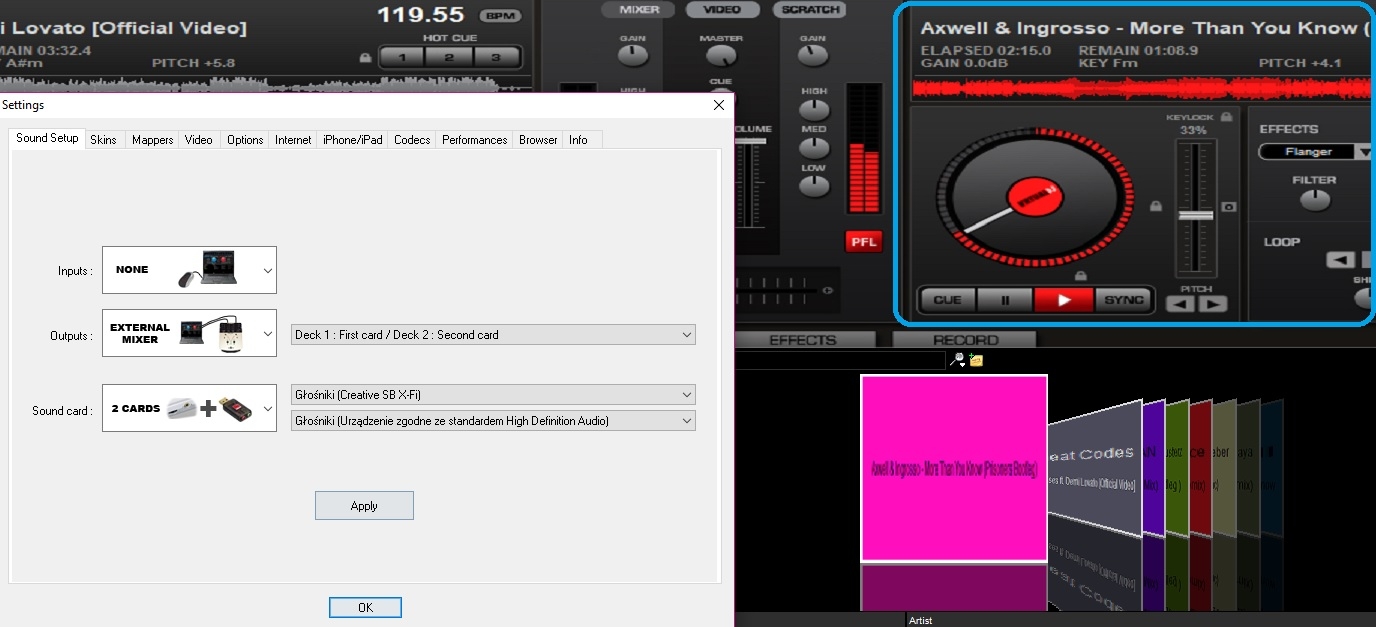Nudge pitch up with right arrow
The image size is (1376, 627).
point(1212,304)
